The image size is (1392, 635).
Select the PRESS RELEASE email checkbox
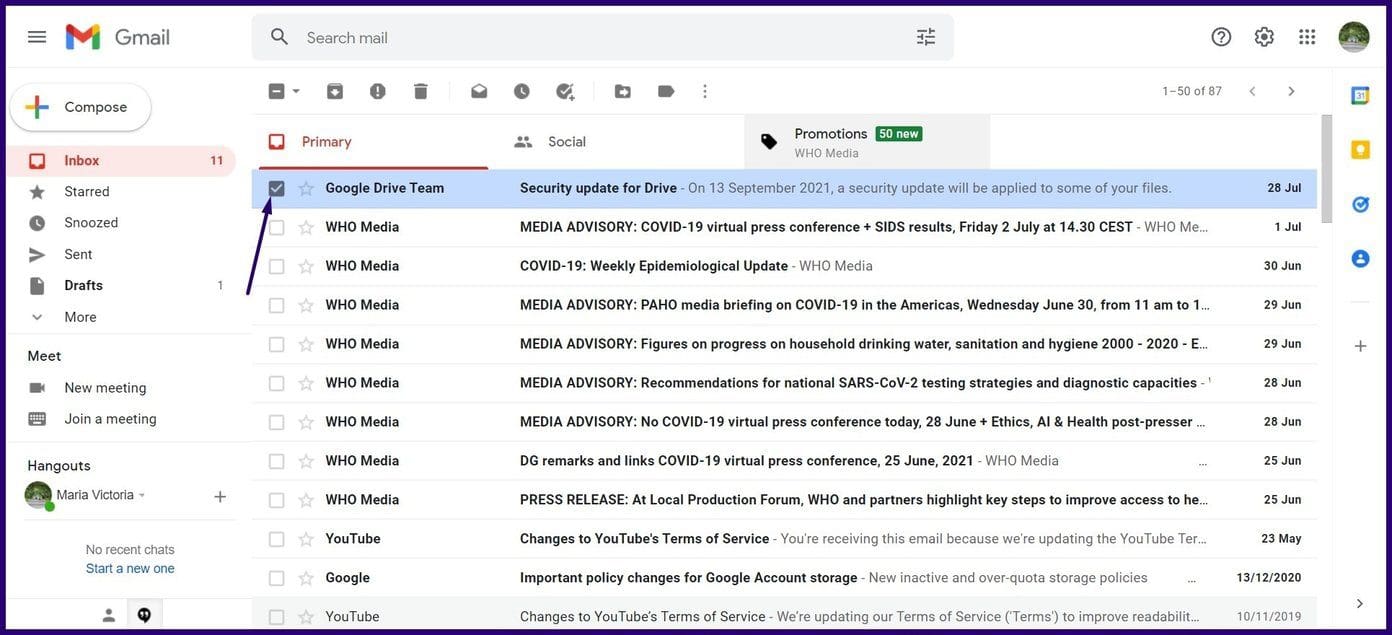pyautogui.click(x=277, y=500)
